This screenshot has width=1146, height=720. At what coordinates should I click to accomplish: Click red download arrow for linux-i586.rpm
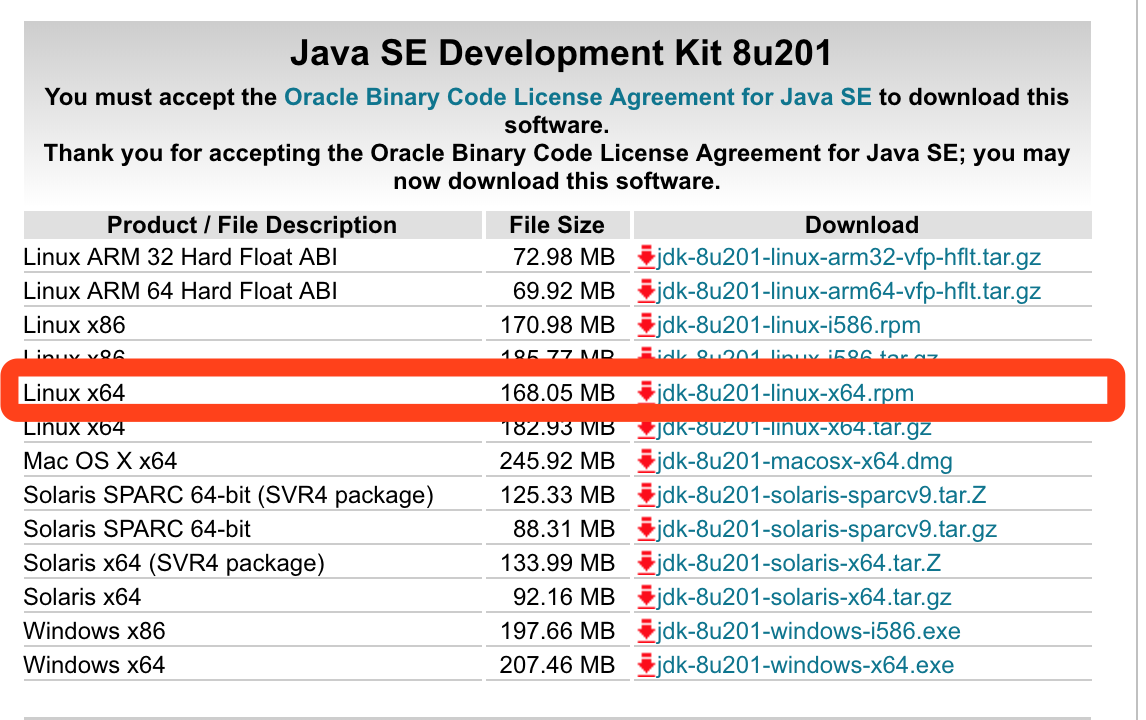[x=646, y=325]
